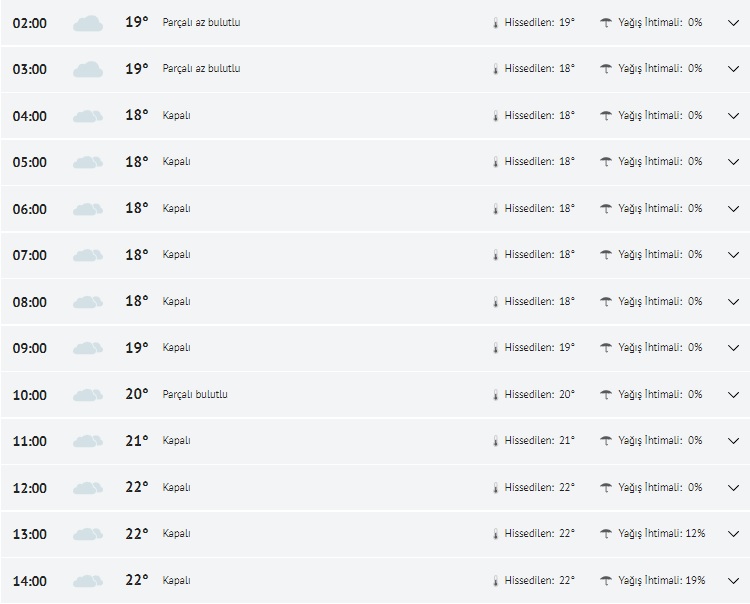Viewport: 750px width, 604px height.
Task: Expand the 07:00 hourly row chevron
Action: pos(733,255)
